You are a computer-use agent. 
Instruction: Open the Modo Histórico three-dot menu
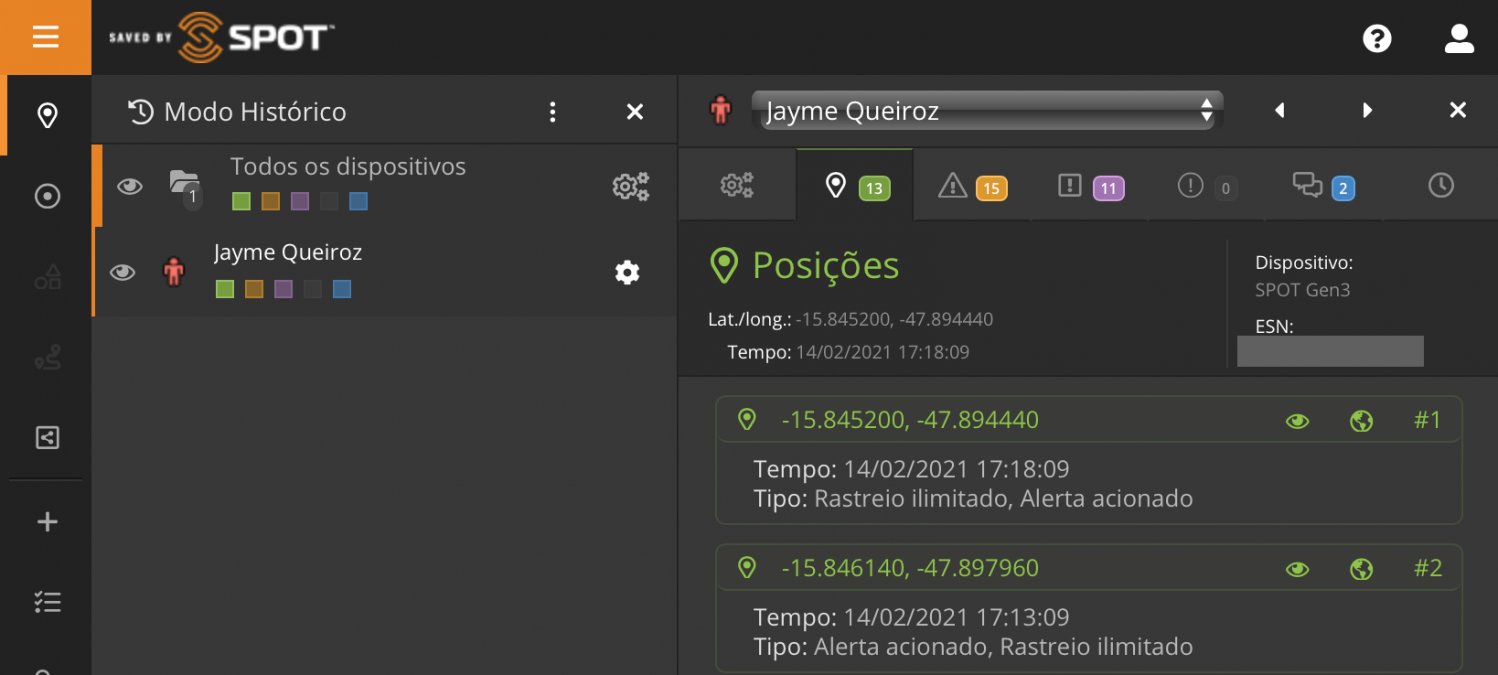[x=552, y=112]
